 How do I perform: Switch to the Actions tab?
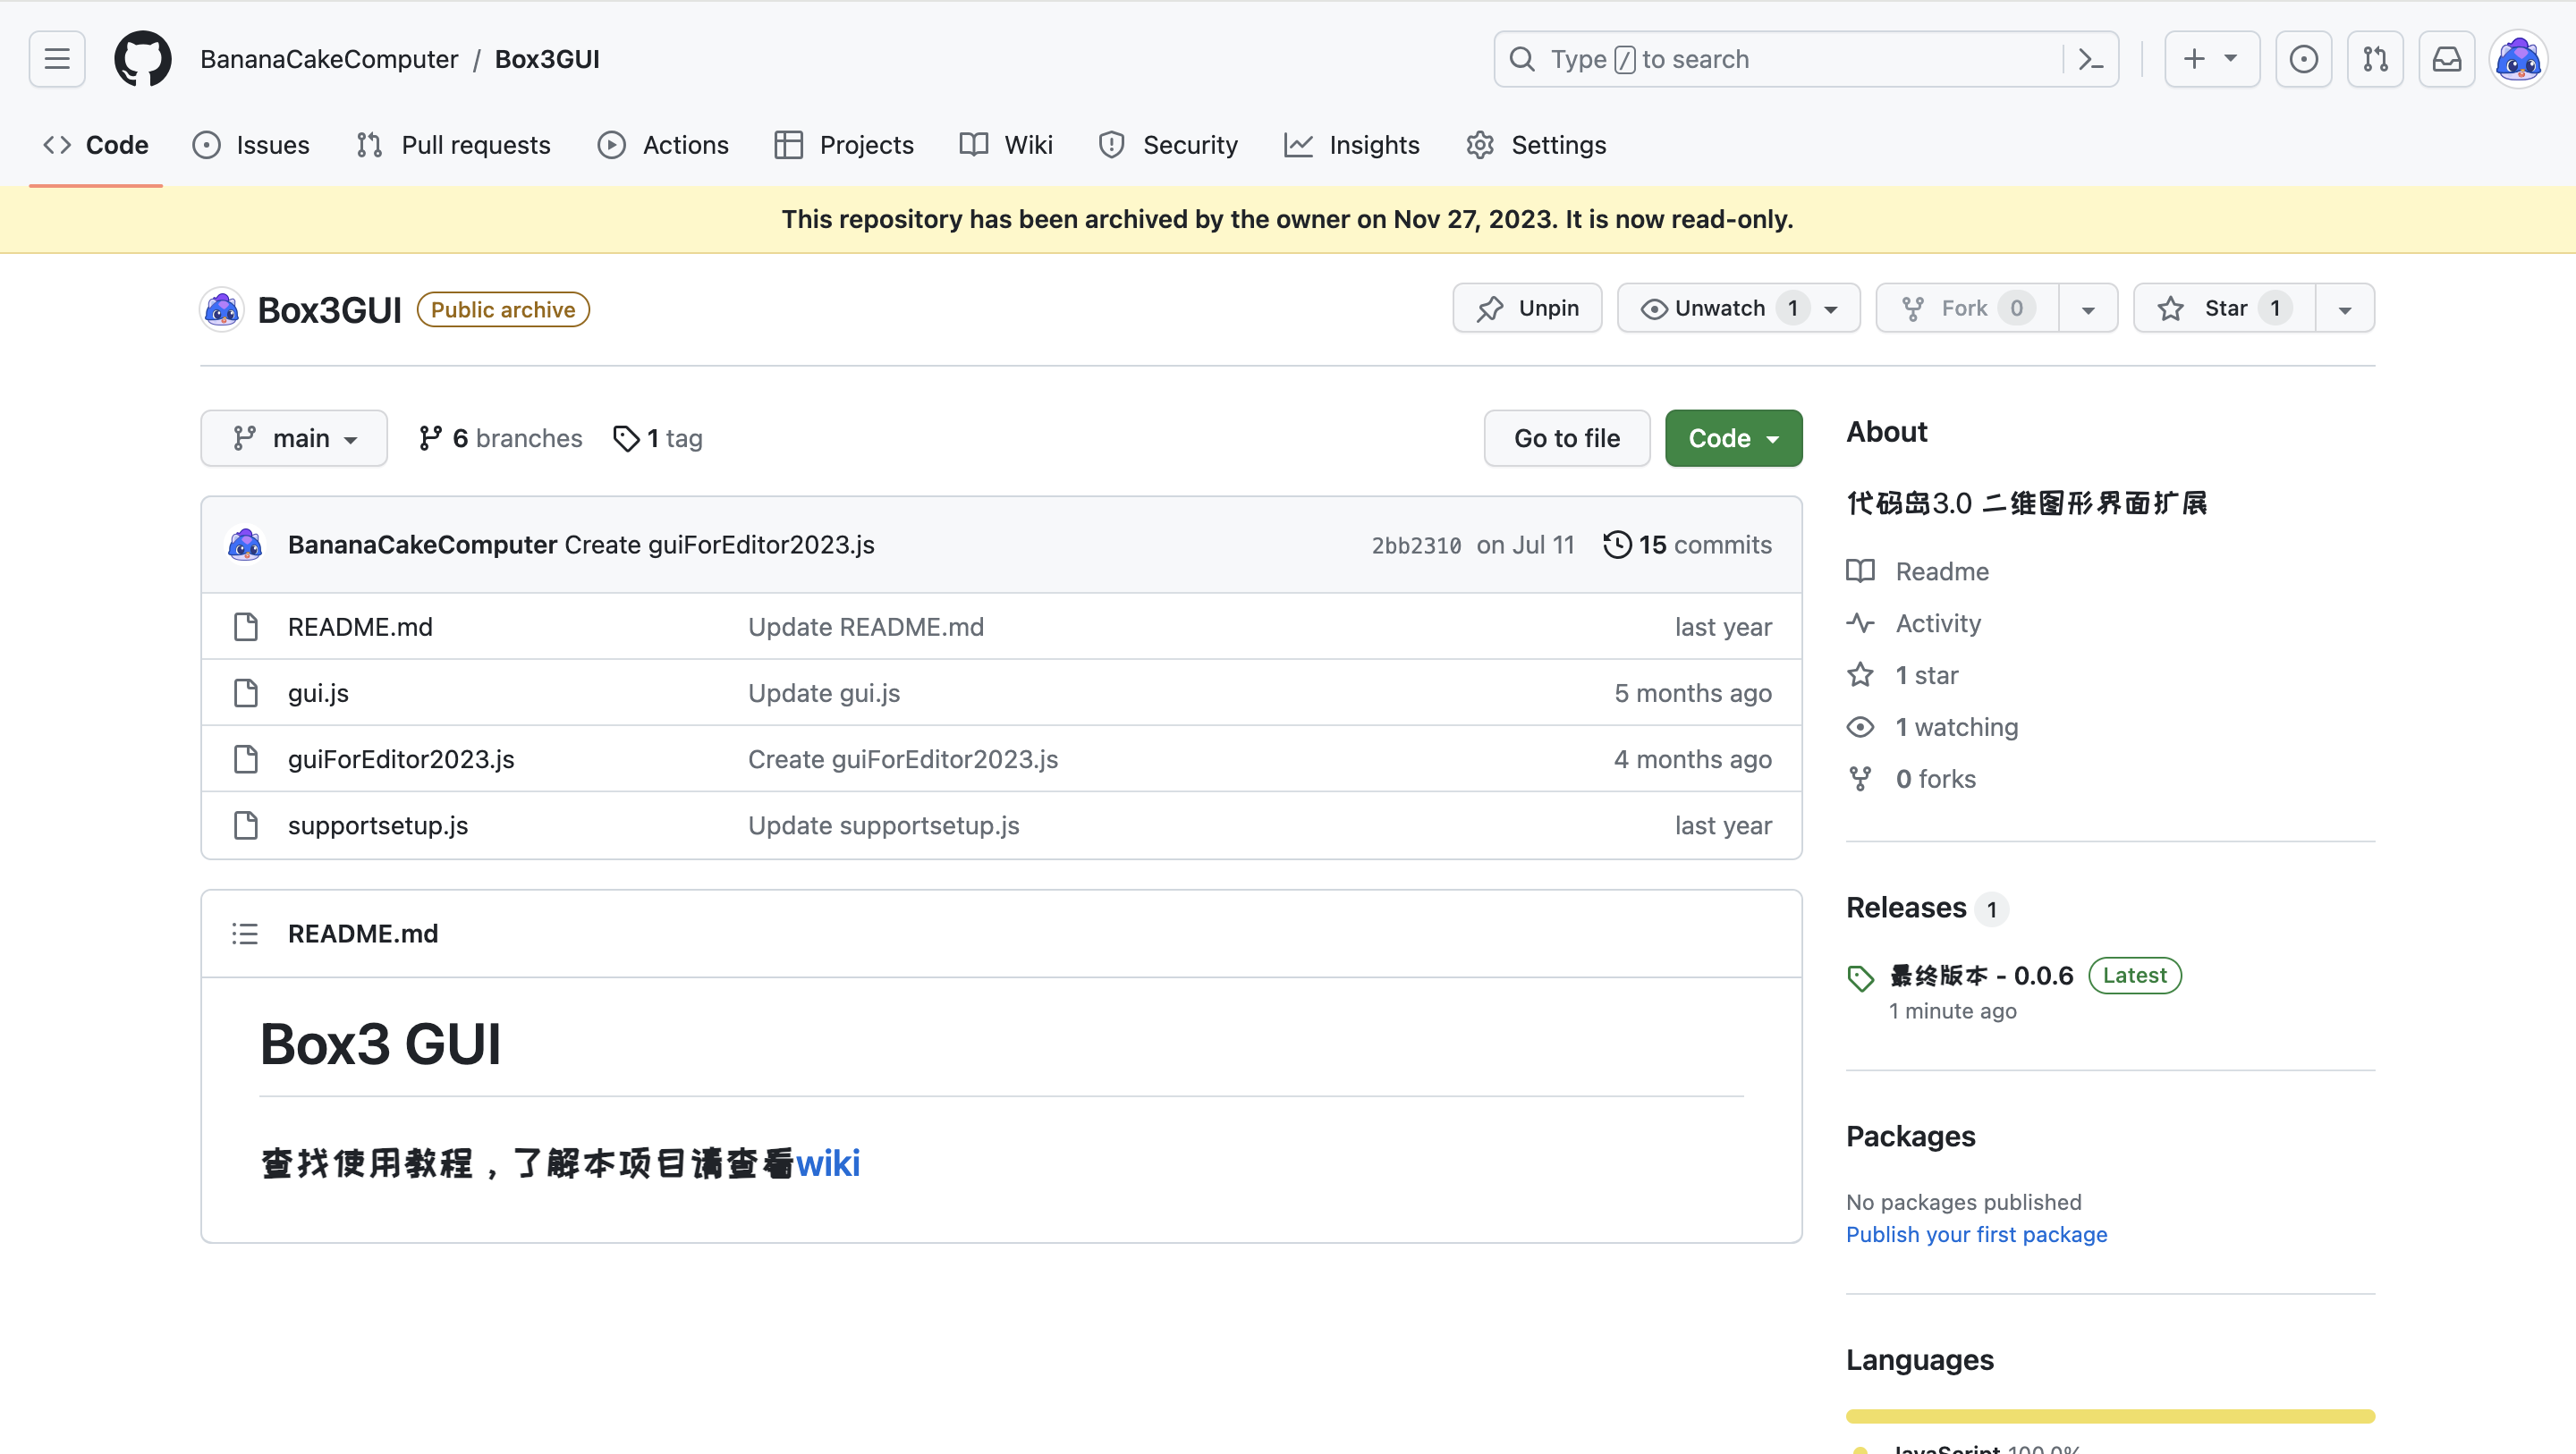click(x=663, y=145)
